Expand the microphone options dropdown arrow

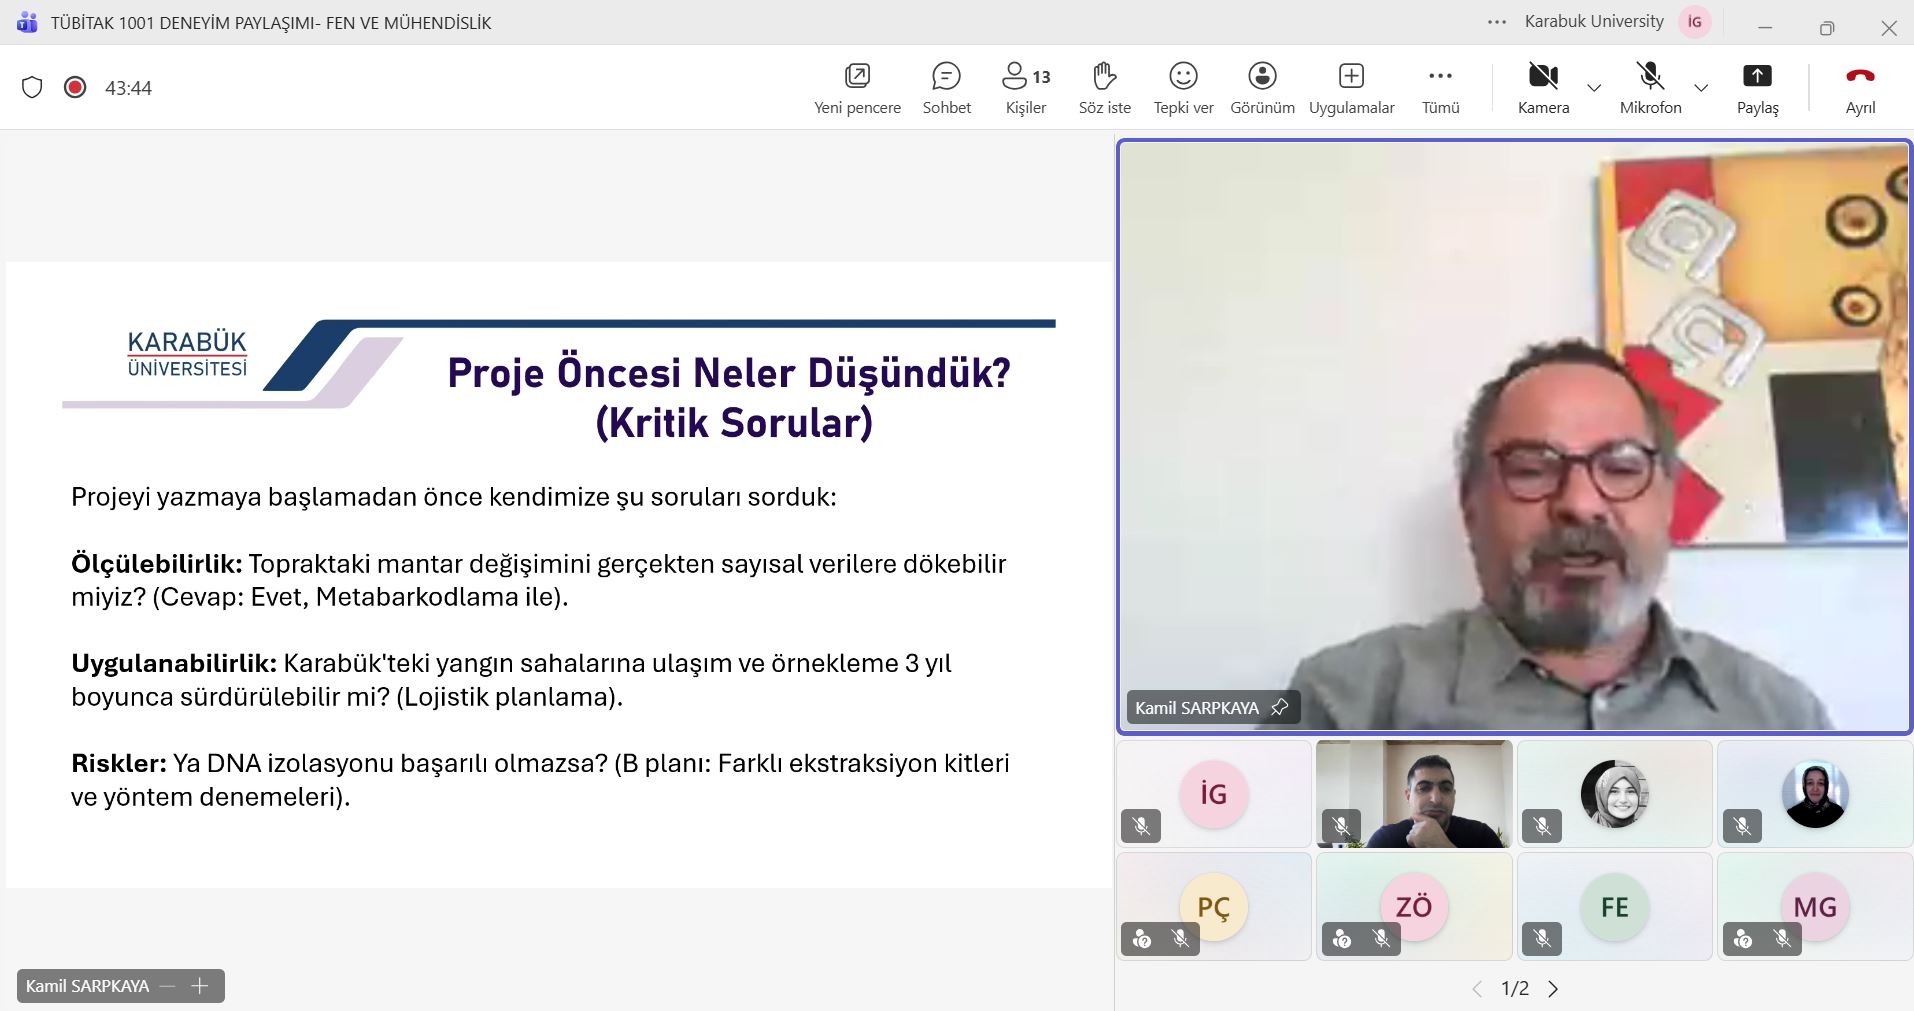[x=1701, y=88]
